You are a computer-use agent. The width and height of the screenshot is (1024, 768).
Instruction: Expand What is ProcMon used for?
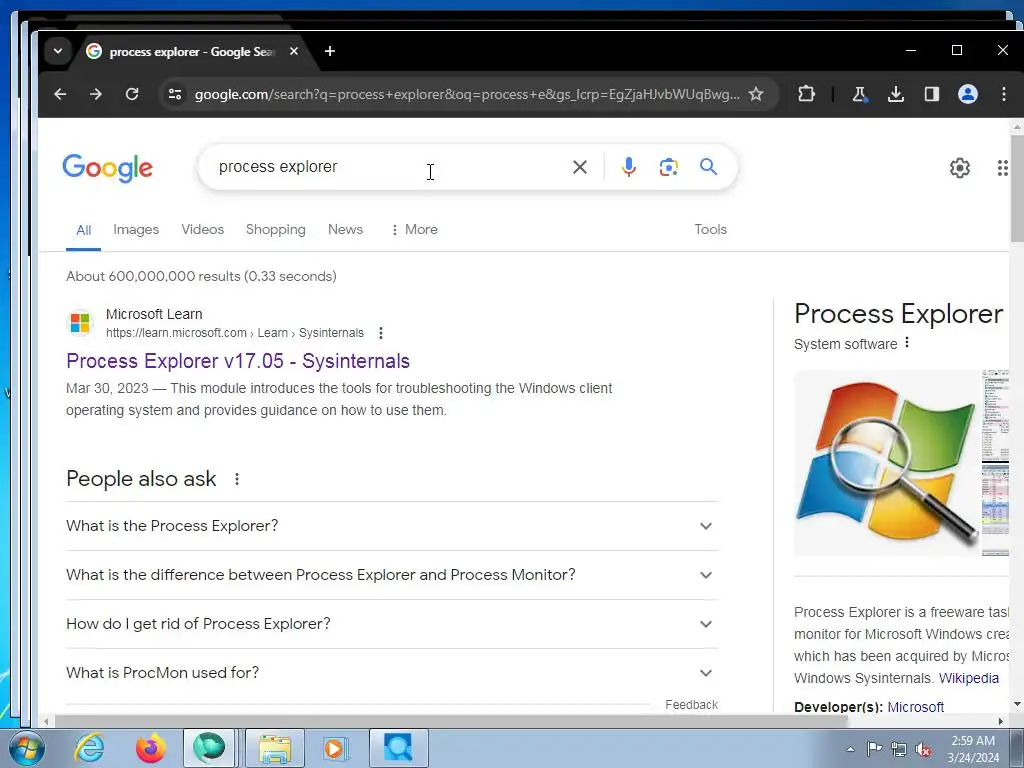click(392, 673)
